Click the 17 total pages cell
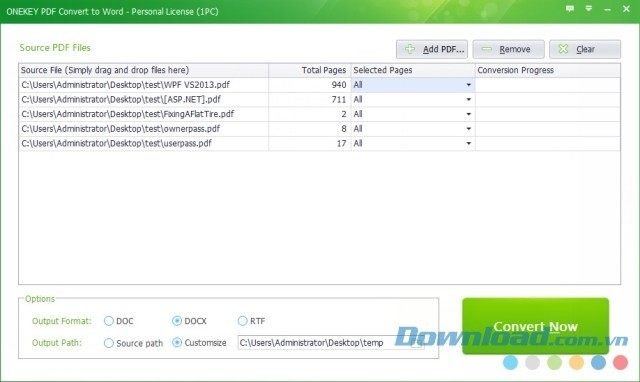The image size is (640, 382). coord(310,144)
